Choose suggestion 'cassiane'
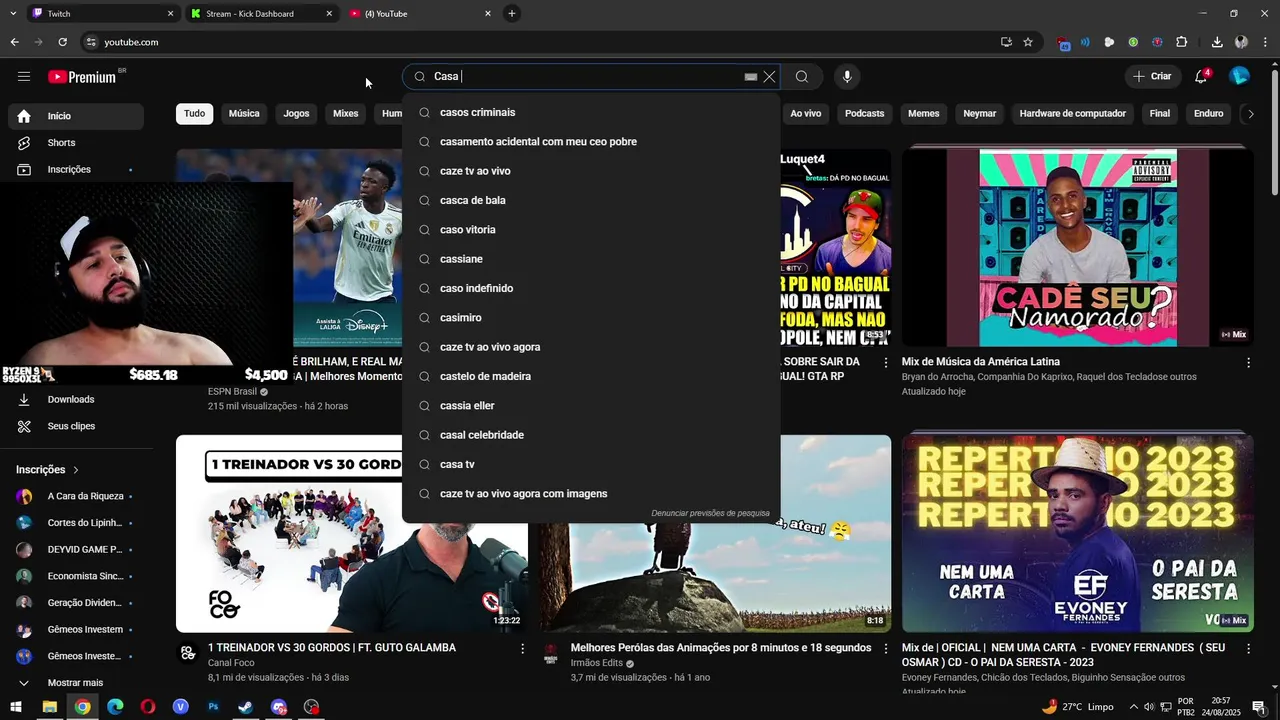 [x=591, y=259]
